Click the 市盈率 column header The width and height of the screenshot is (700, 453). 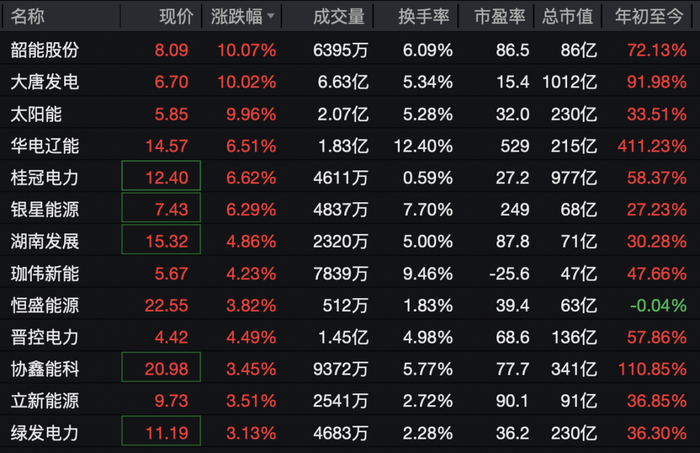(x=500, y=17)
